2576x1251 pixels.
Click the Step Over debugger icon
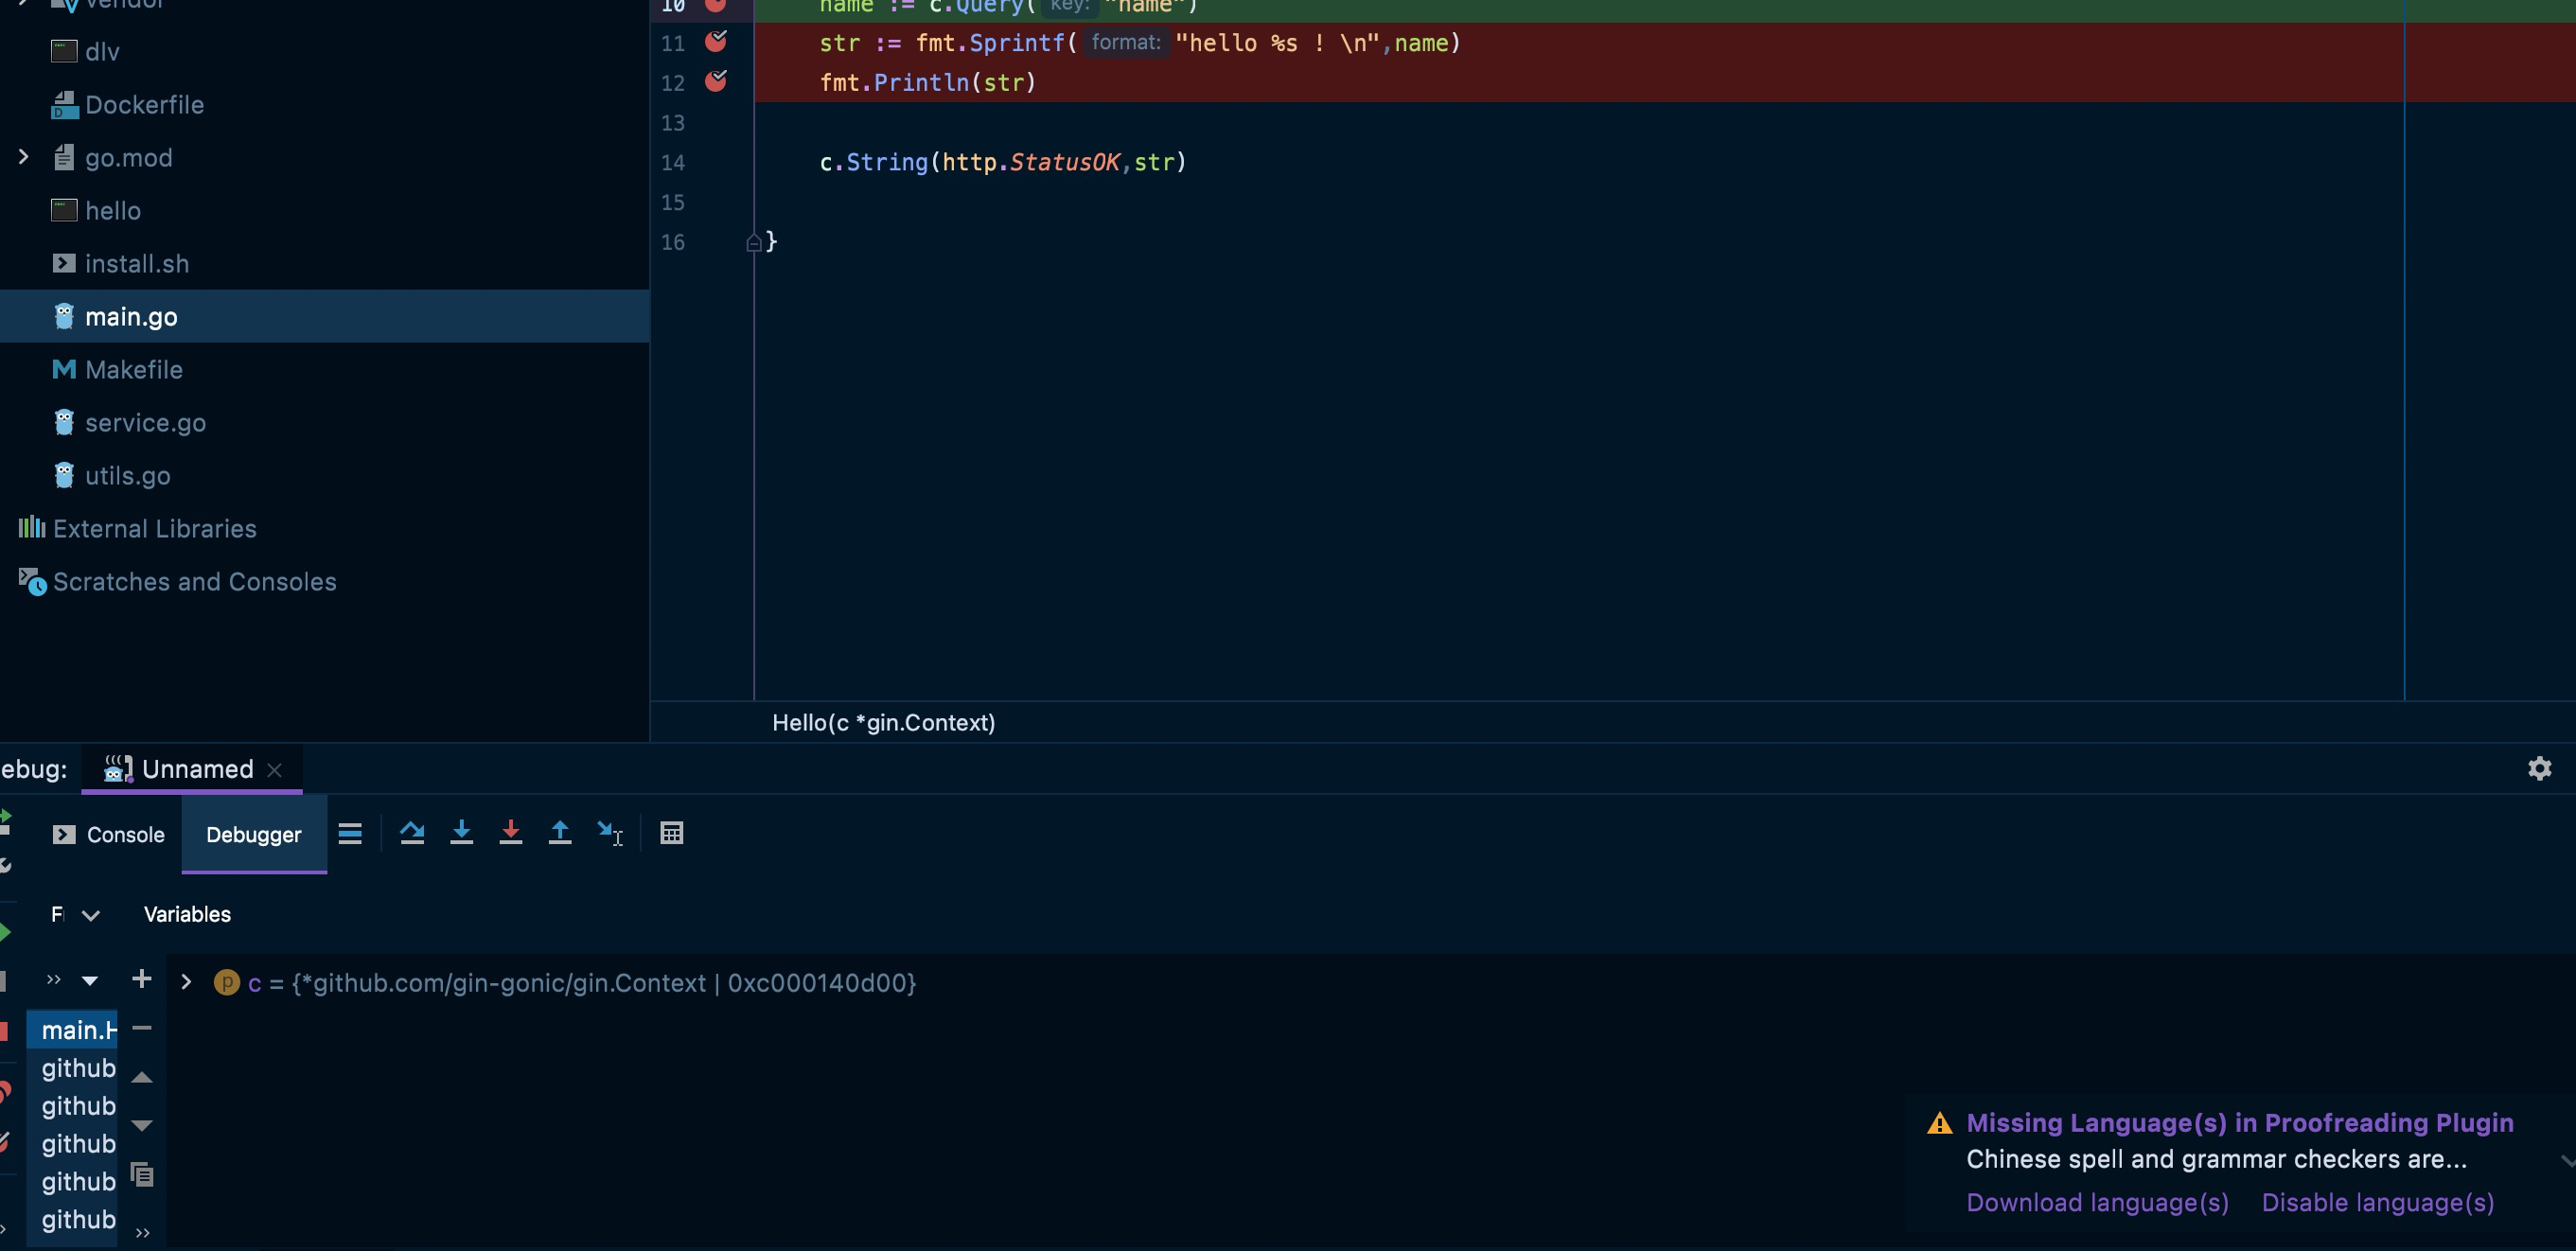[412, 832]
